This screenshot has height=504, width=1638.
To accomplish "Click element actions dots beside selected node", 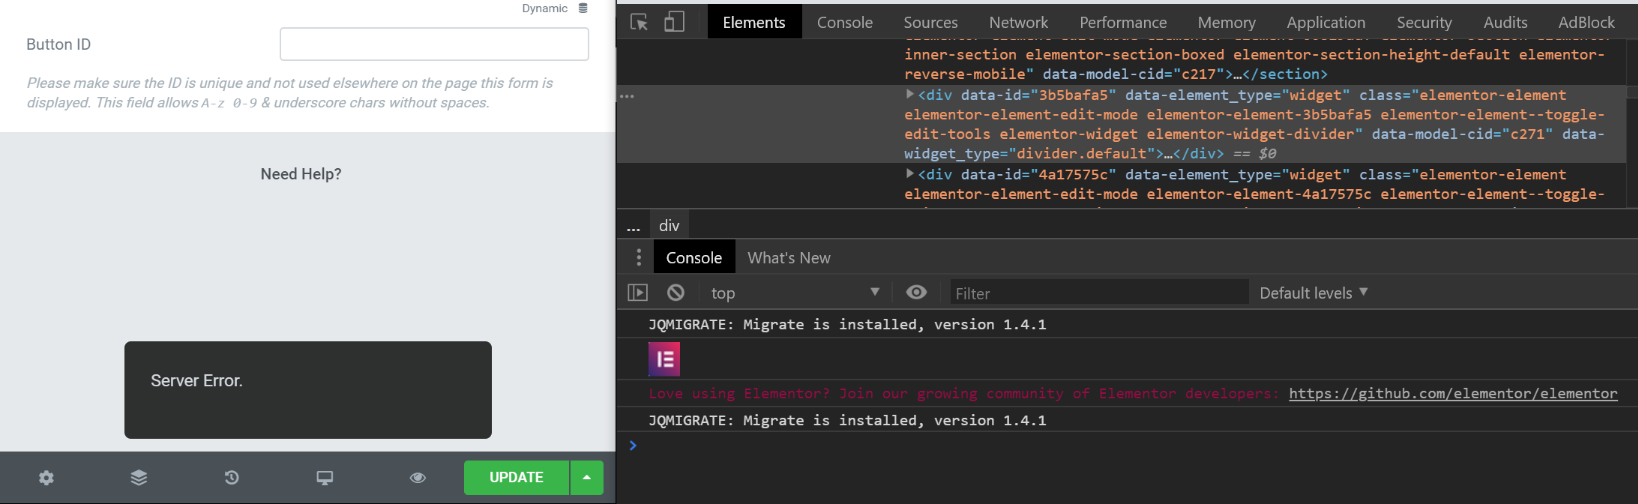I will (627, 96).
